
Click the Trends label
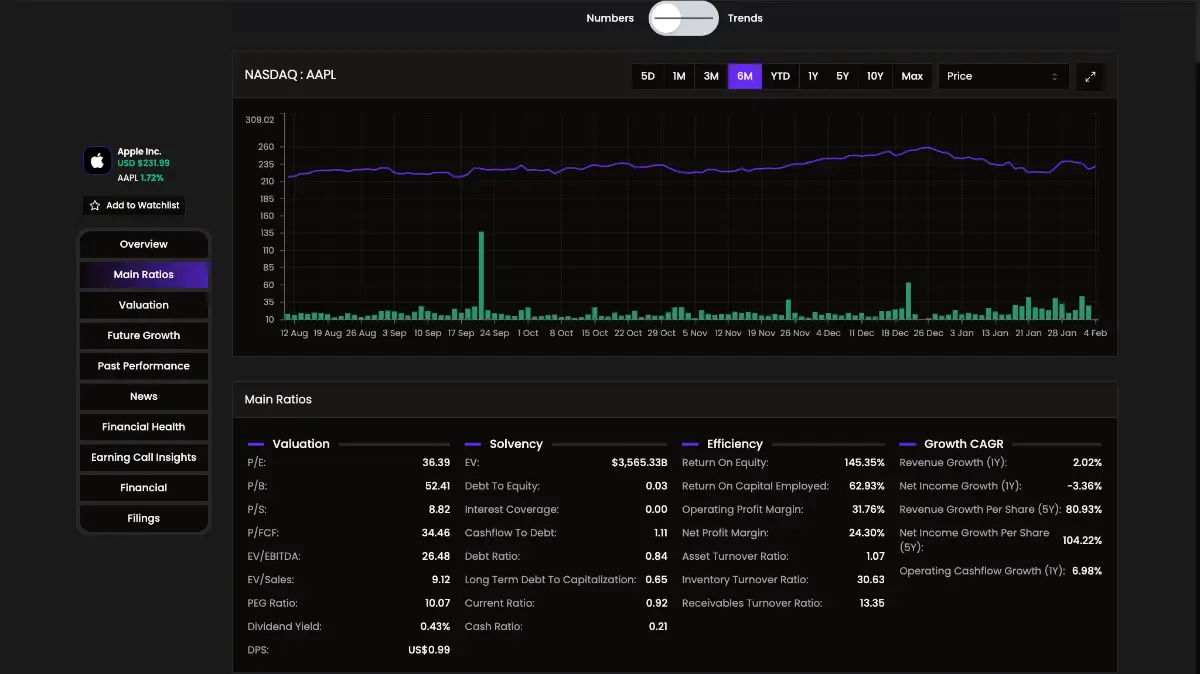[x=745, y=18]
